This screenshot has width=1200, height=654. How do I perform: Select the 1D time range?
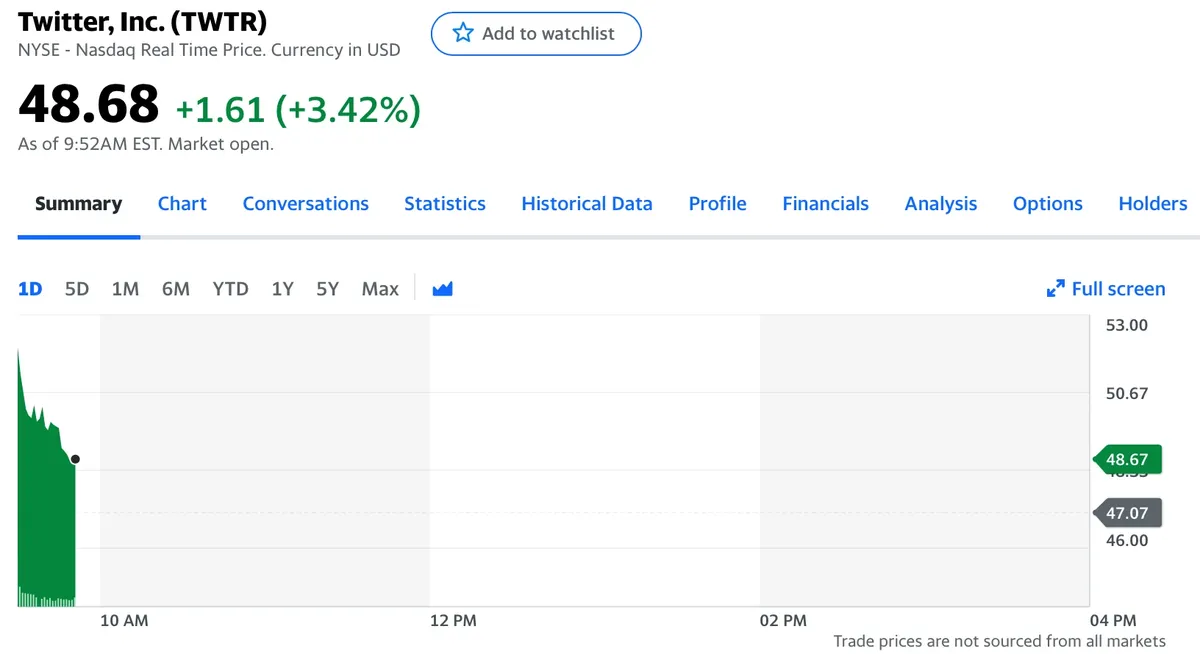30,289
